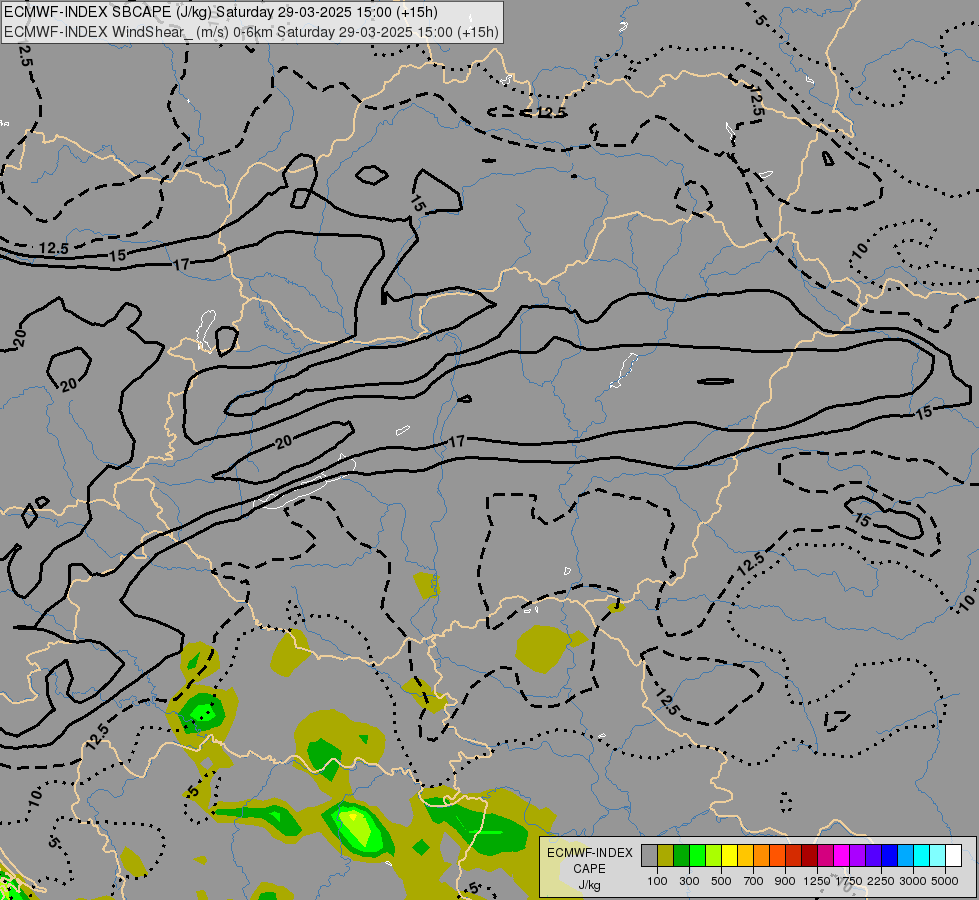The image size is (979, 900).
Task: Click the legend value 700
Action: (x=754, y=881)
